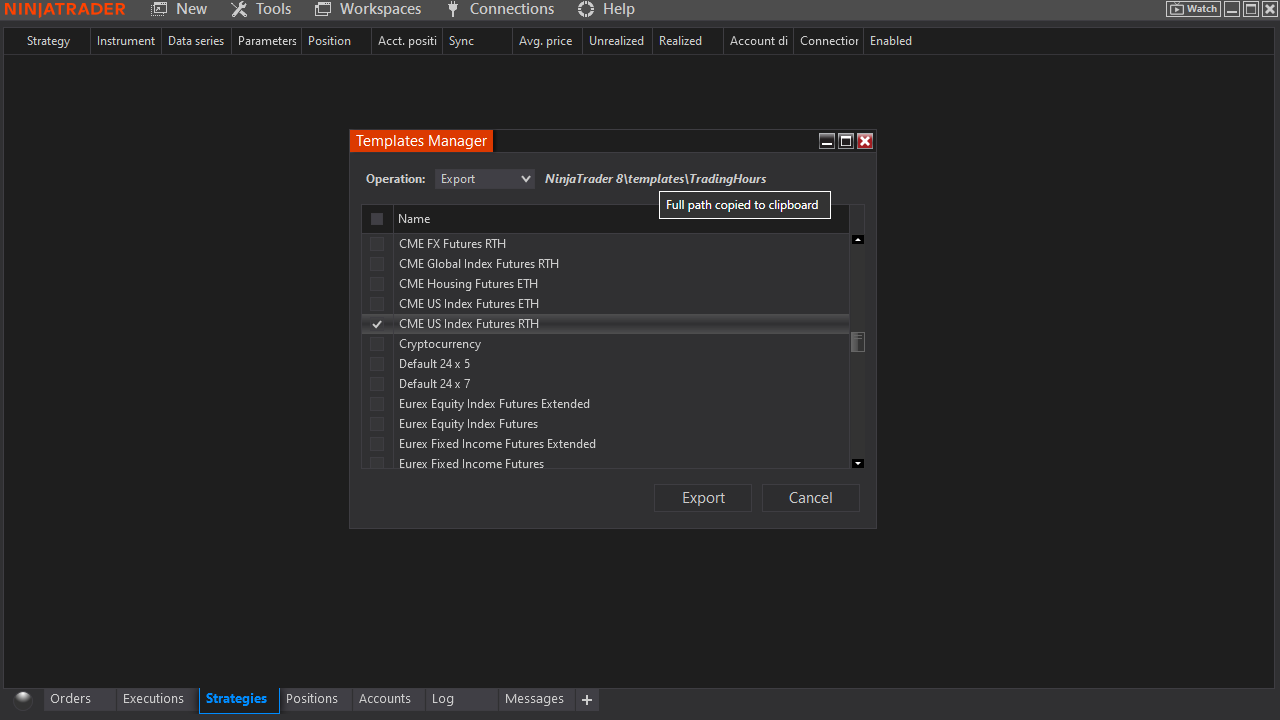Check Eurex Equity Index Futures checkbox
1280x720 pixels.
[x=377, y=424]
